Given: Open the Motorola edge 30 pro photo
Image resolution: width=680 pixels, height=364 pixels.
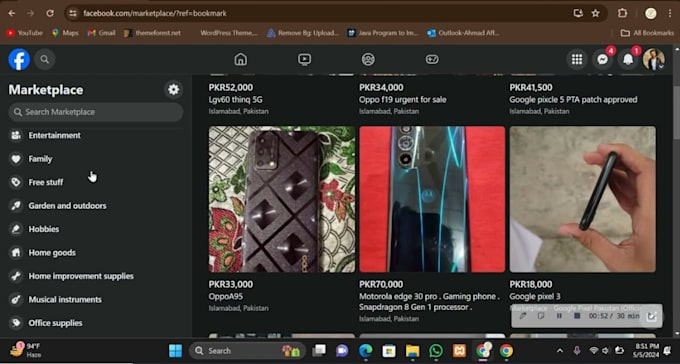Looking at the screenshot, I should point(432,199).
